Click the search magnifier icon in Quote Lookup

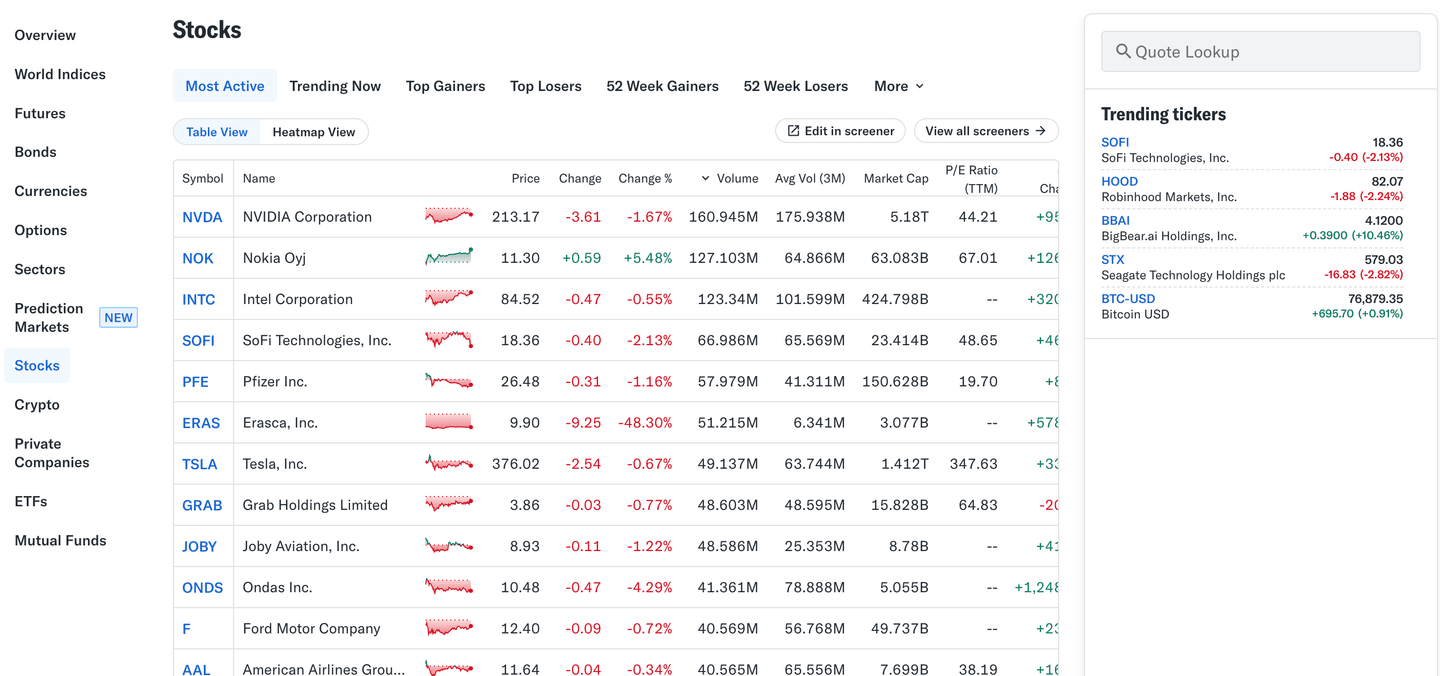point(1123,51)
